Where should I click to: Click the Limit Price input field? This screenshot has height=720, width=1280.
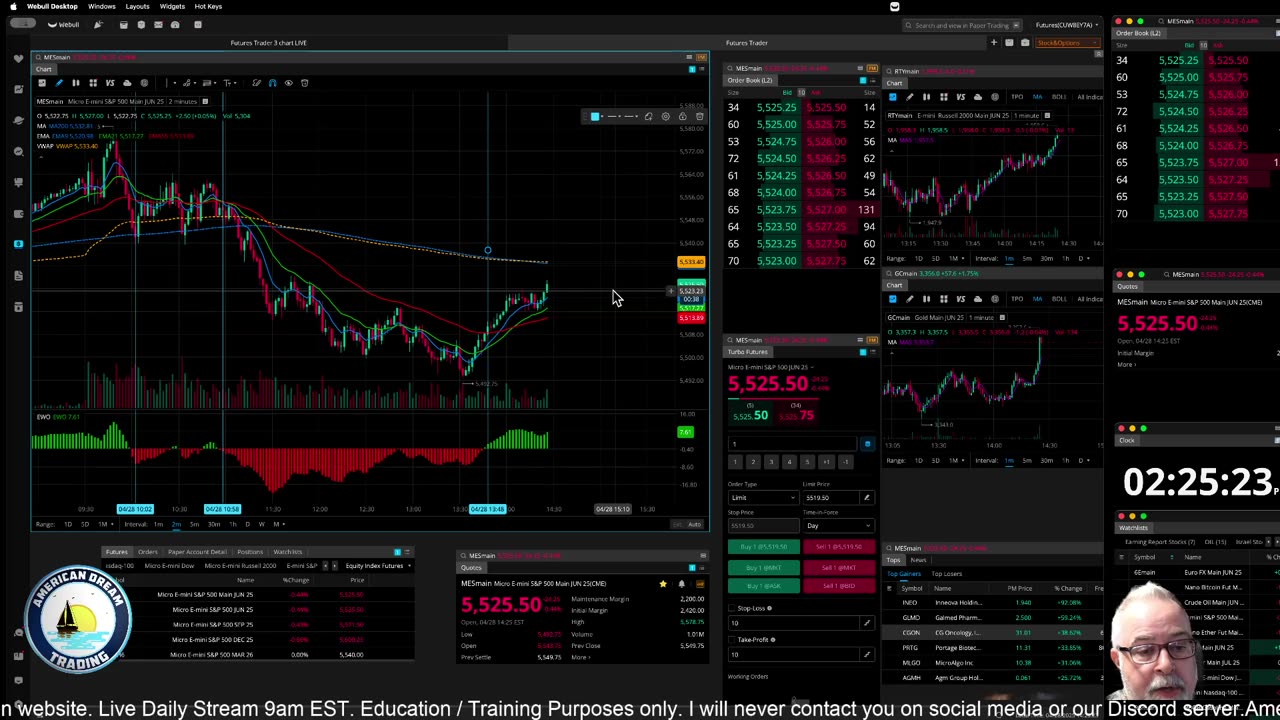click(831, 497)
